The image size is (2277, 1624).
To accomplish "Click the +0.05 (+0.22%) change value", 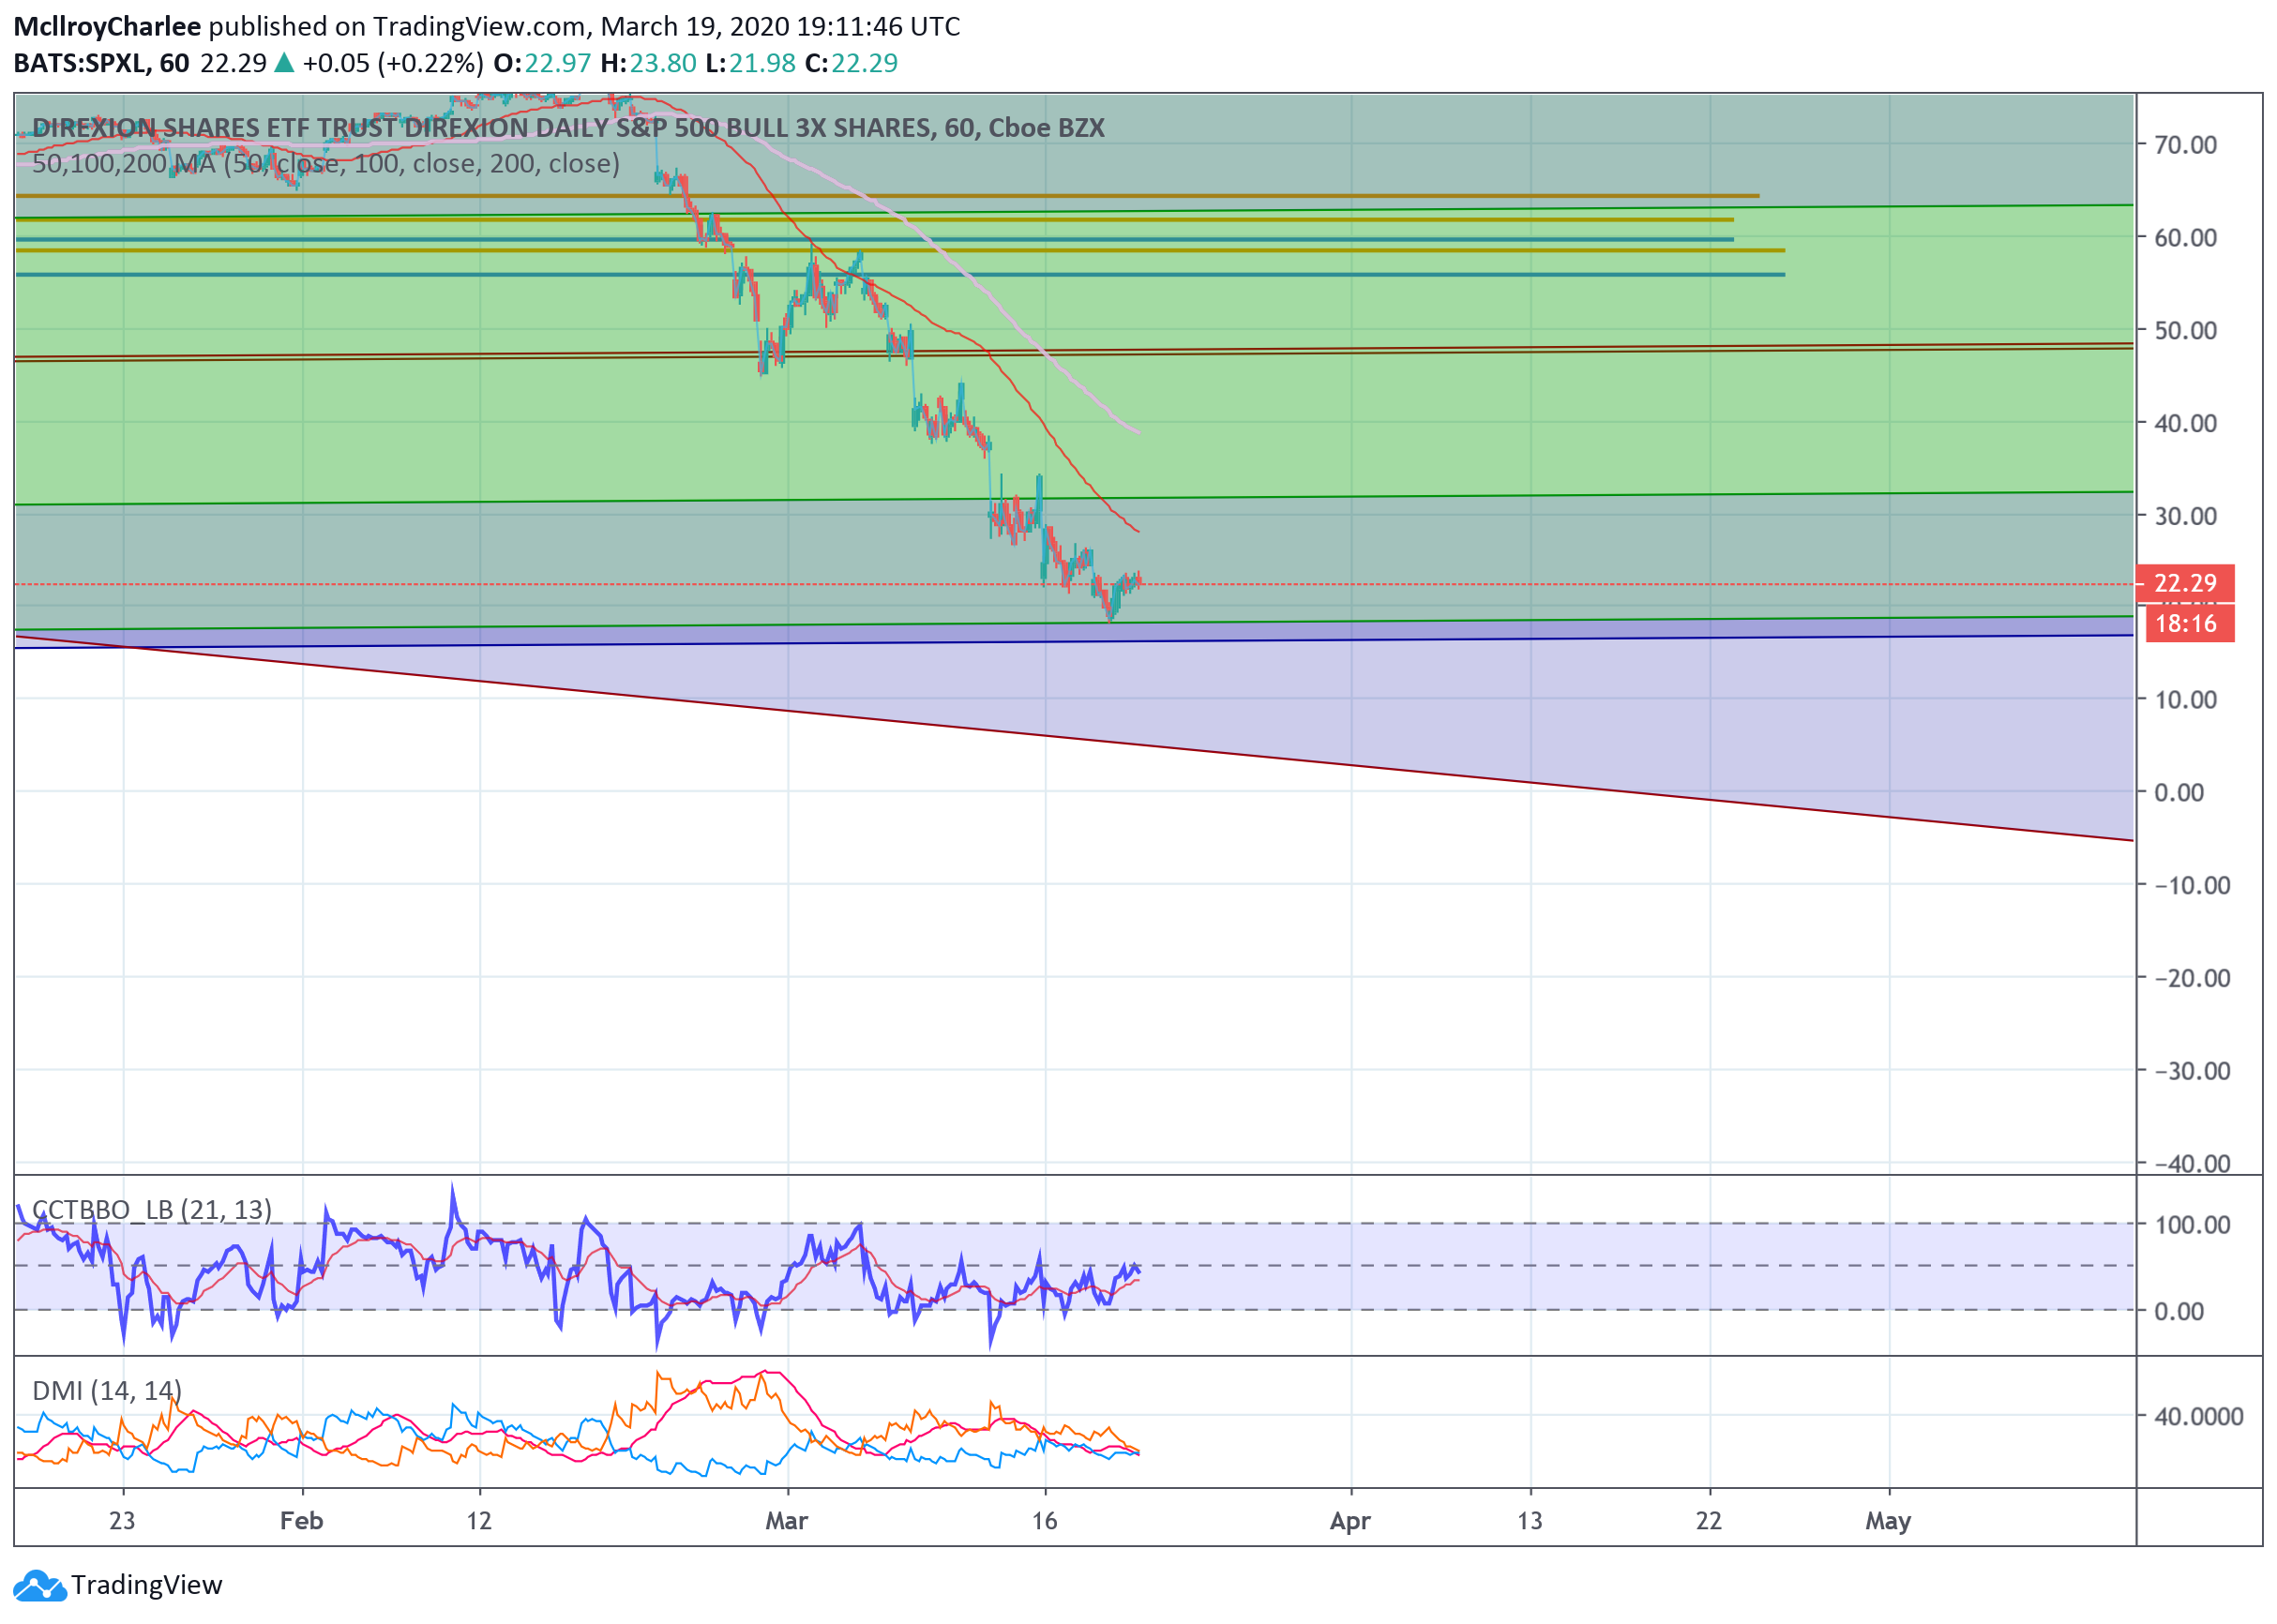I will coord(393,63).
